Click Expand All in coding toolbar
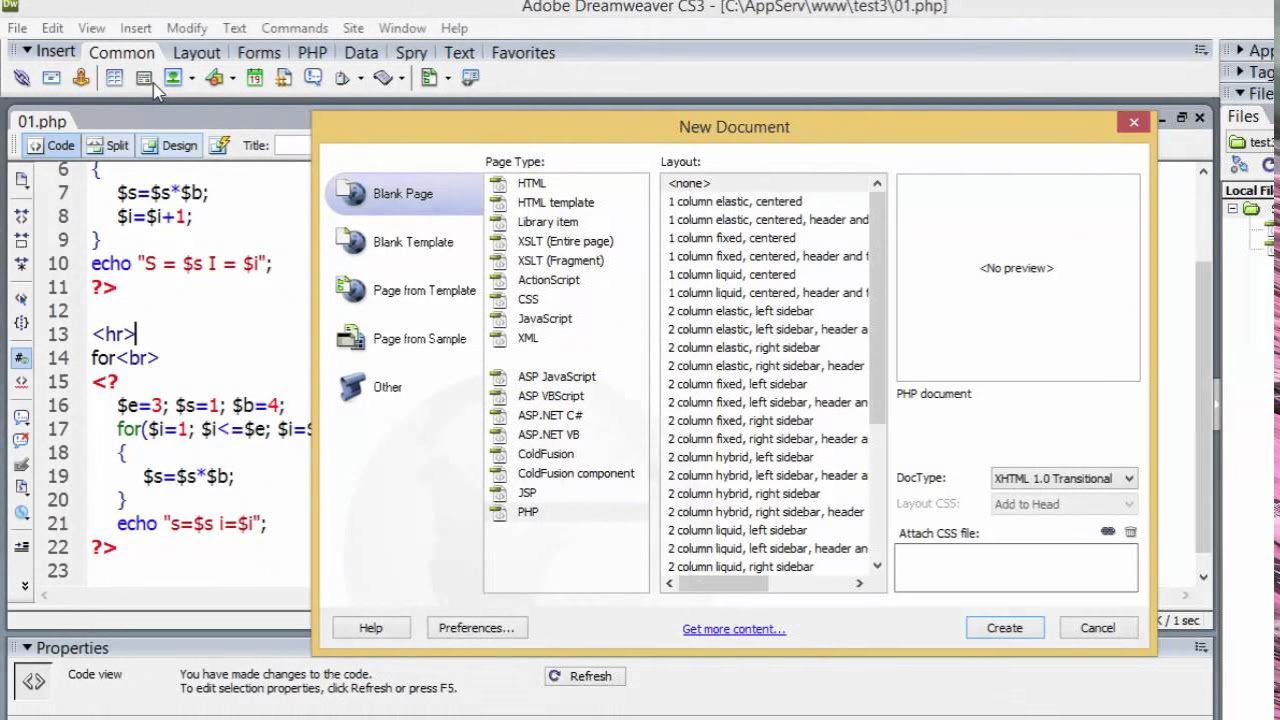Image resolution: width=1280 pixels, height=720 pixels. [x=22, y=265]
